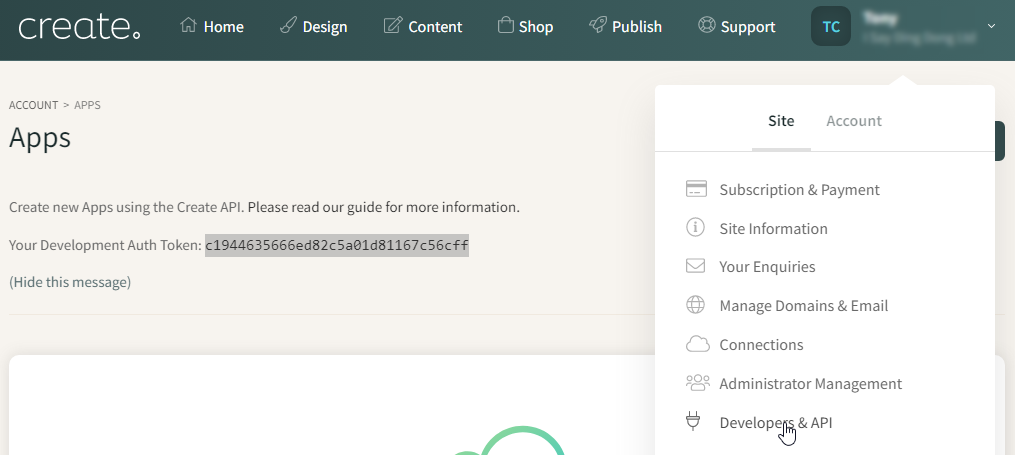The height and width of the screenshot is (455, 1015).
Task: Click the Support lifebuoy icon
Action: coord(706,25)
